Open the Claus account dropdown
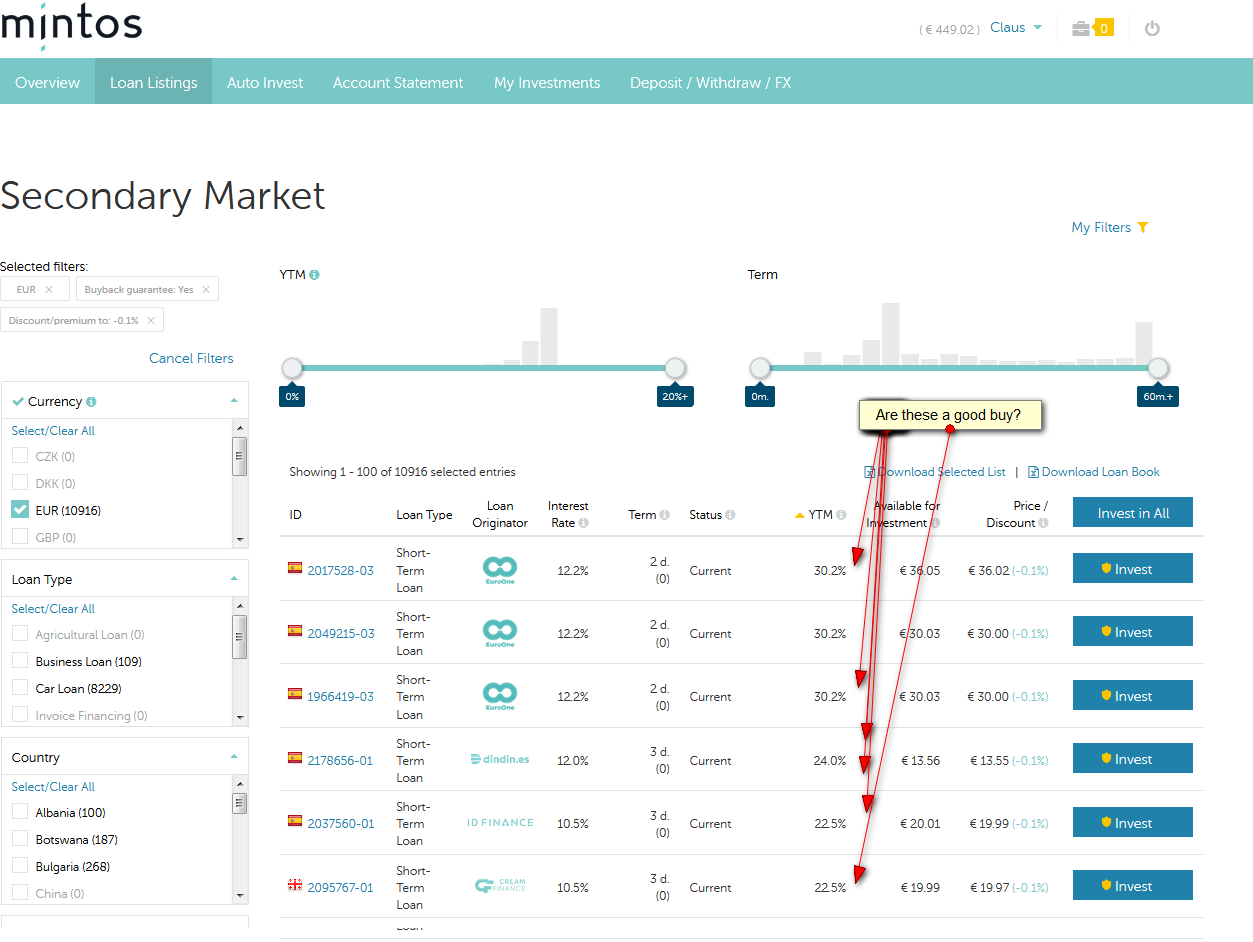The height and width of the screenshot is (942, 1253). click(x=1016, y=28)
